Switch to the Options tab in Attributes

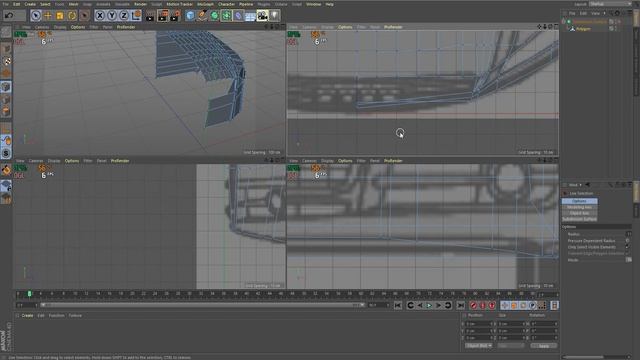[579, 201]
